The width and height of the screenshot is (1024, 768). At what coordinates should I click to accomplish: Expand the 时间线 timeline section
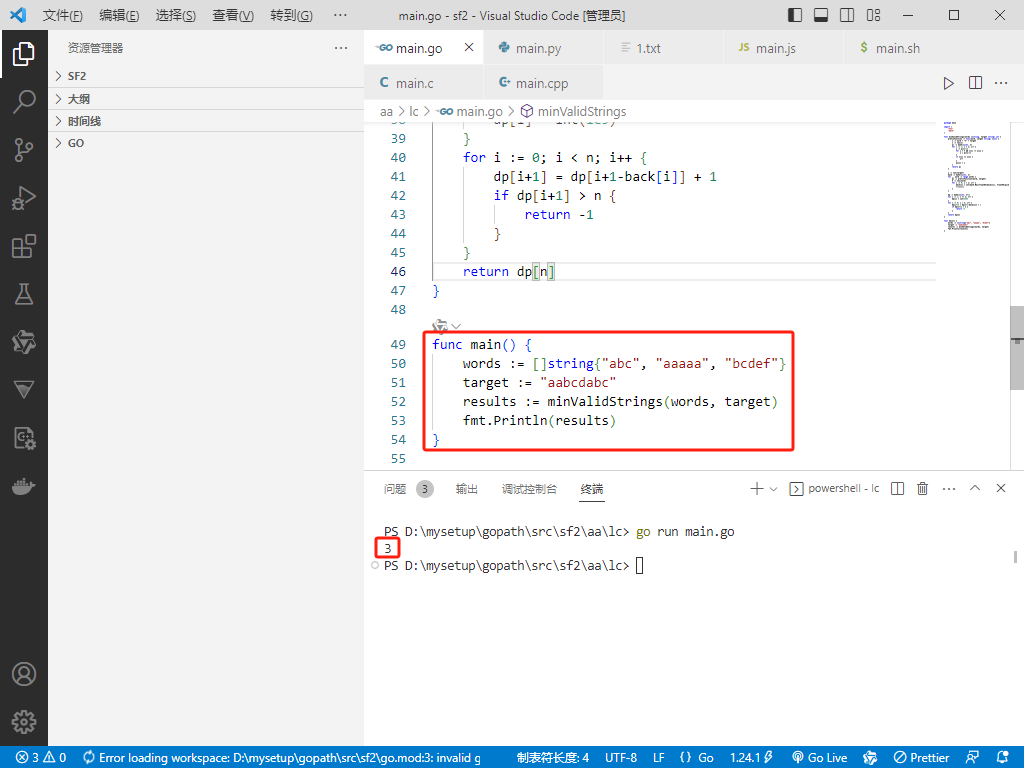pos(206,121)
